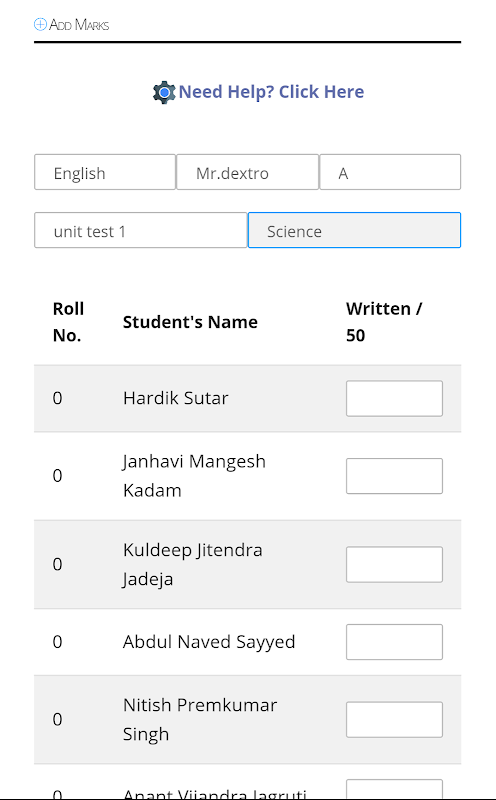Screen dimensions: 496x800
Task: Open the Need Help? Click Here link
Action: coord(271,92)
